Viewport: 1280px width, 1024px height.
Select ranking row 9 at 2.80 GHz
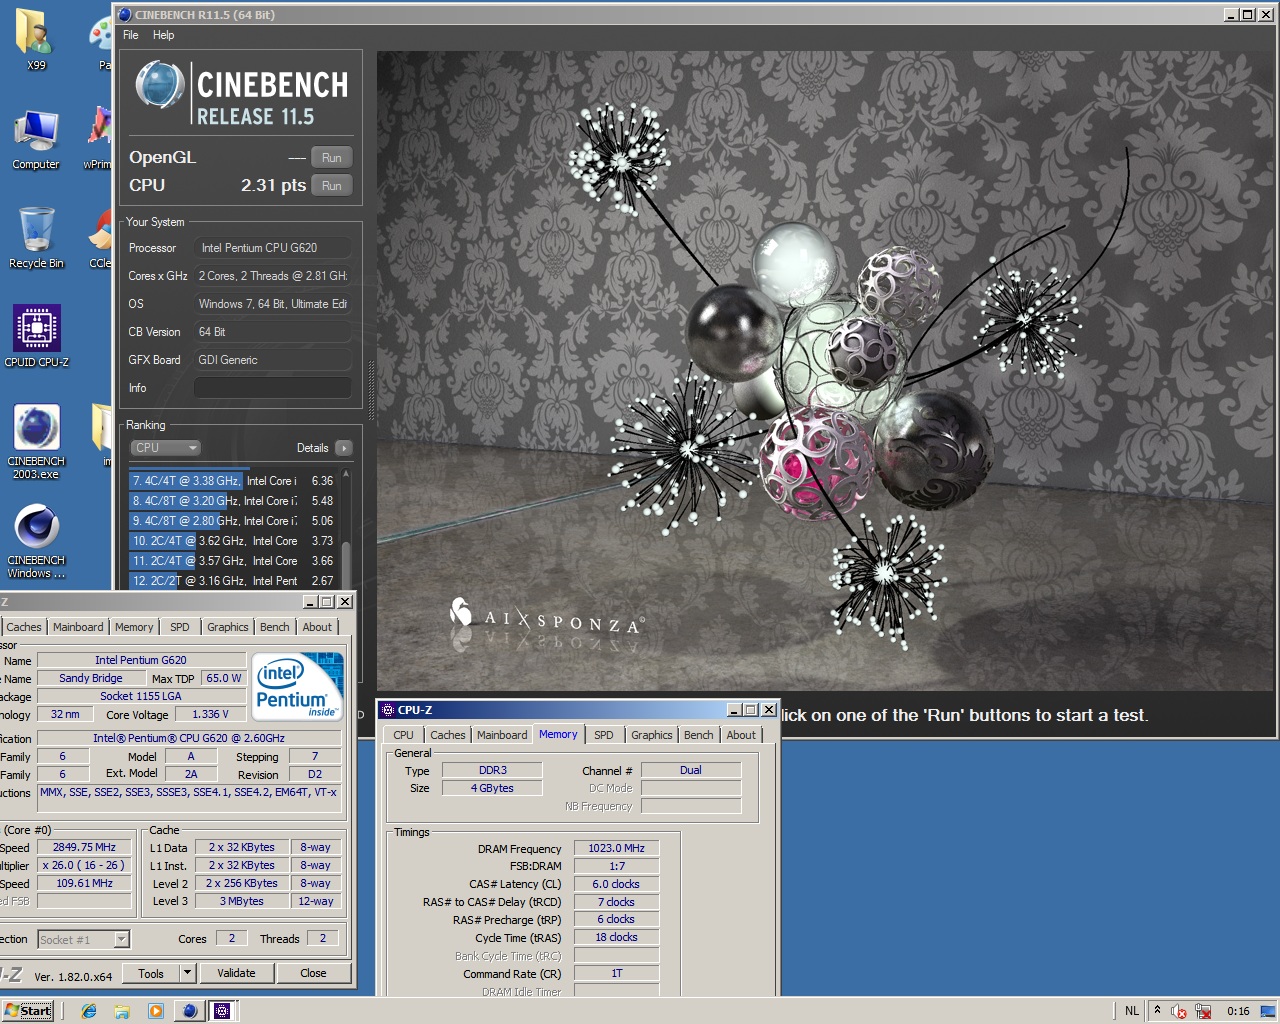(x=234, y=521)
